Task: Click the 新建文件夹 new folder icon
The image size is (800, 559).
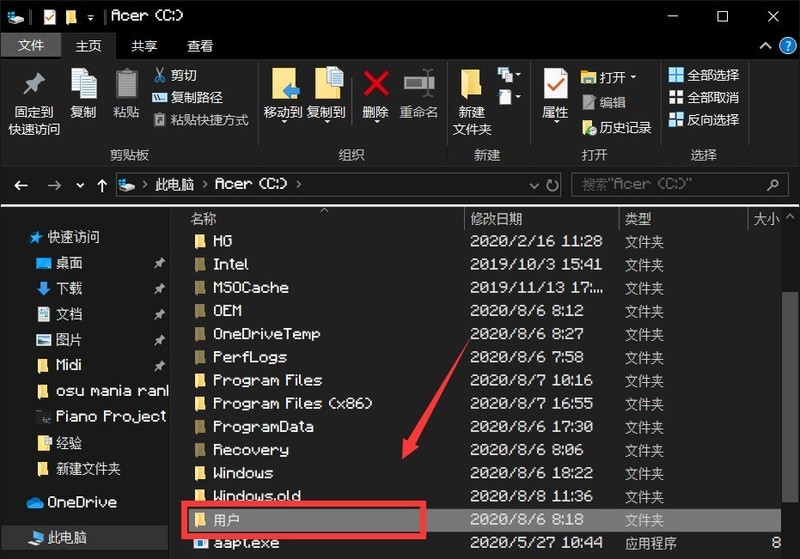Action: (x=471, y=84)
